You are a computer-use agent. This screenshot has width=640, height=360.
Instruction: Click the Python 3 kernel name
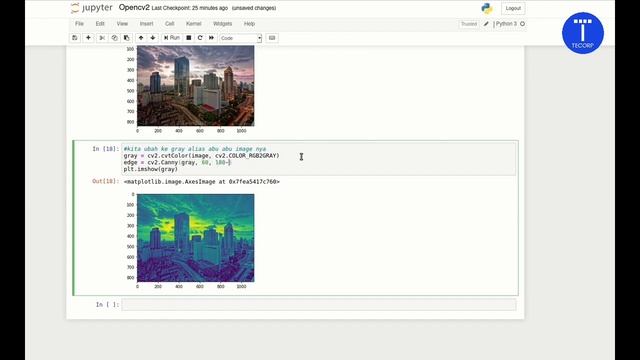(x=506, y=24)
